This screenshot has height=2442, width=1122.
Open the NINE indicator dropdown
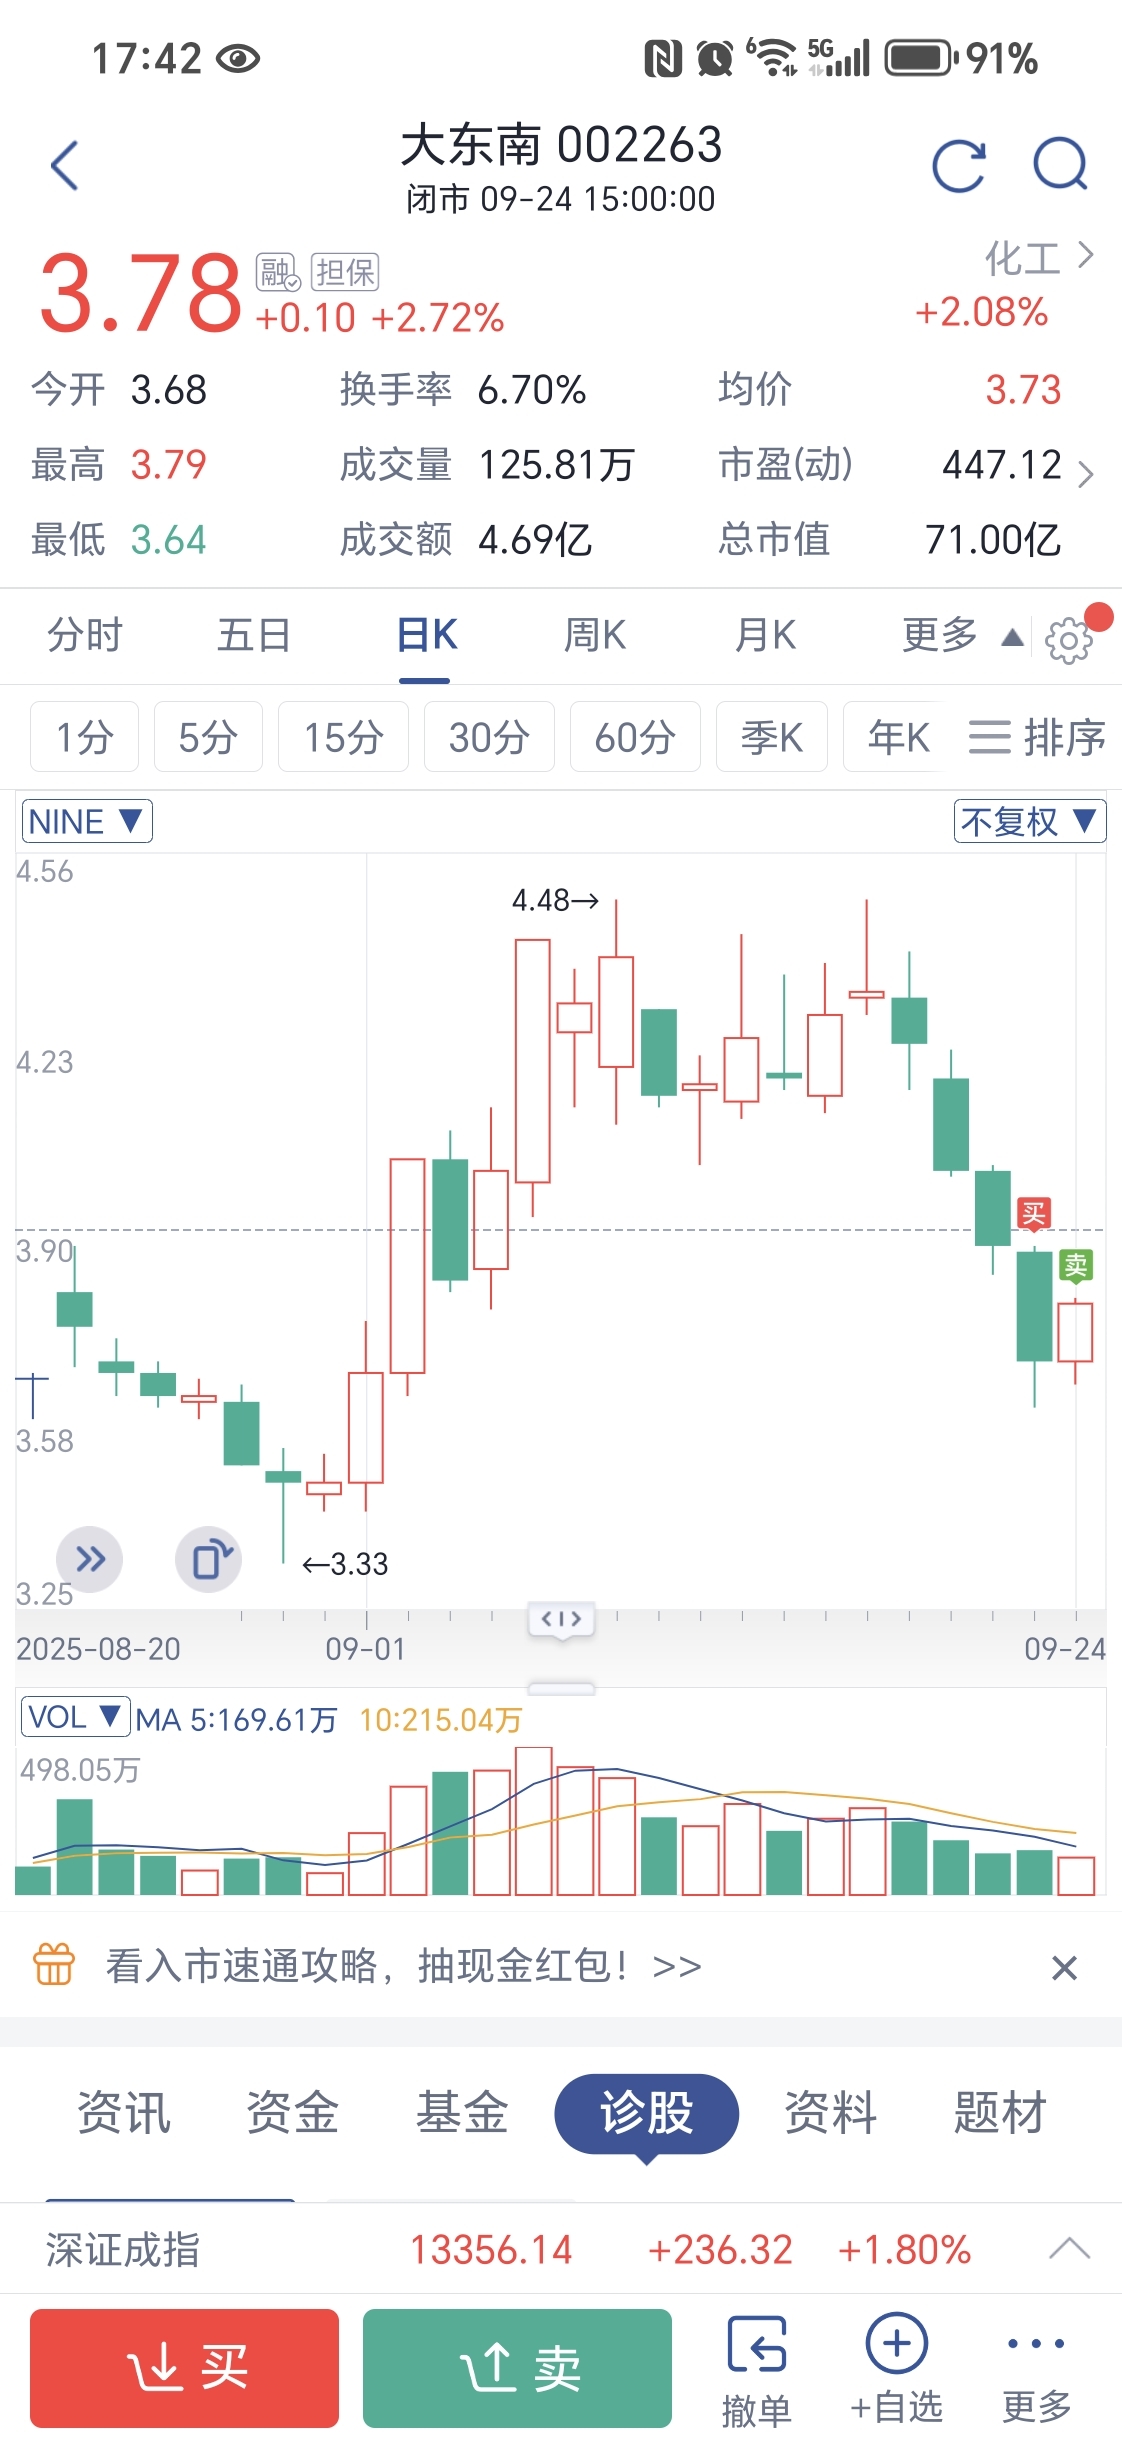87,821
